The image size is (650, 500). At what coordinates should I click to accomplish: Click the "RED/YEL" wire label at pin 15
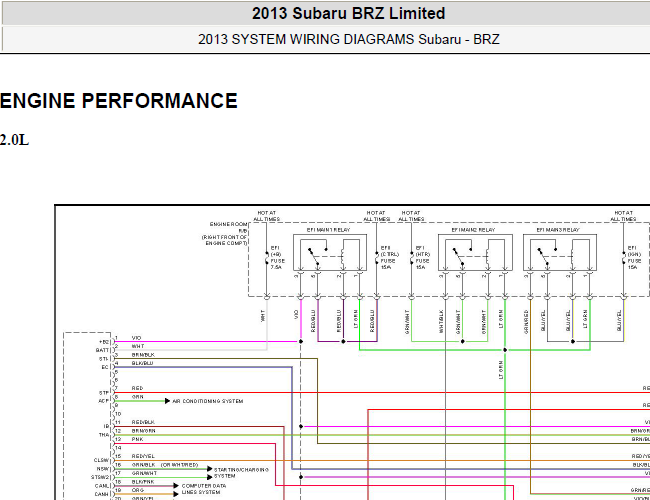pos(143,456)
